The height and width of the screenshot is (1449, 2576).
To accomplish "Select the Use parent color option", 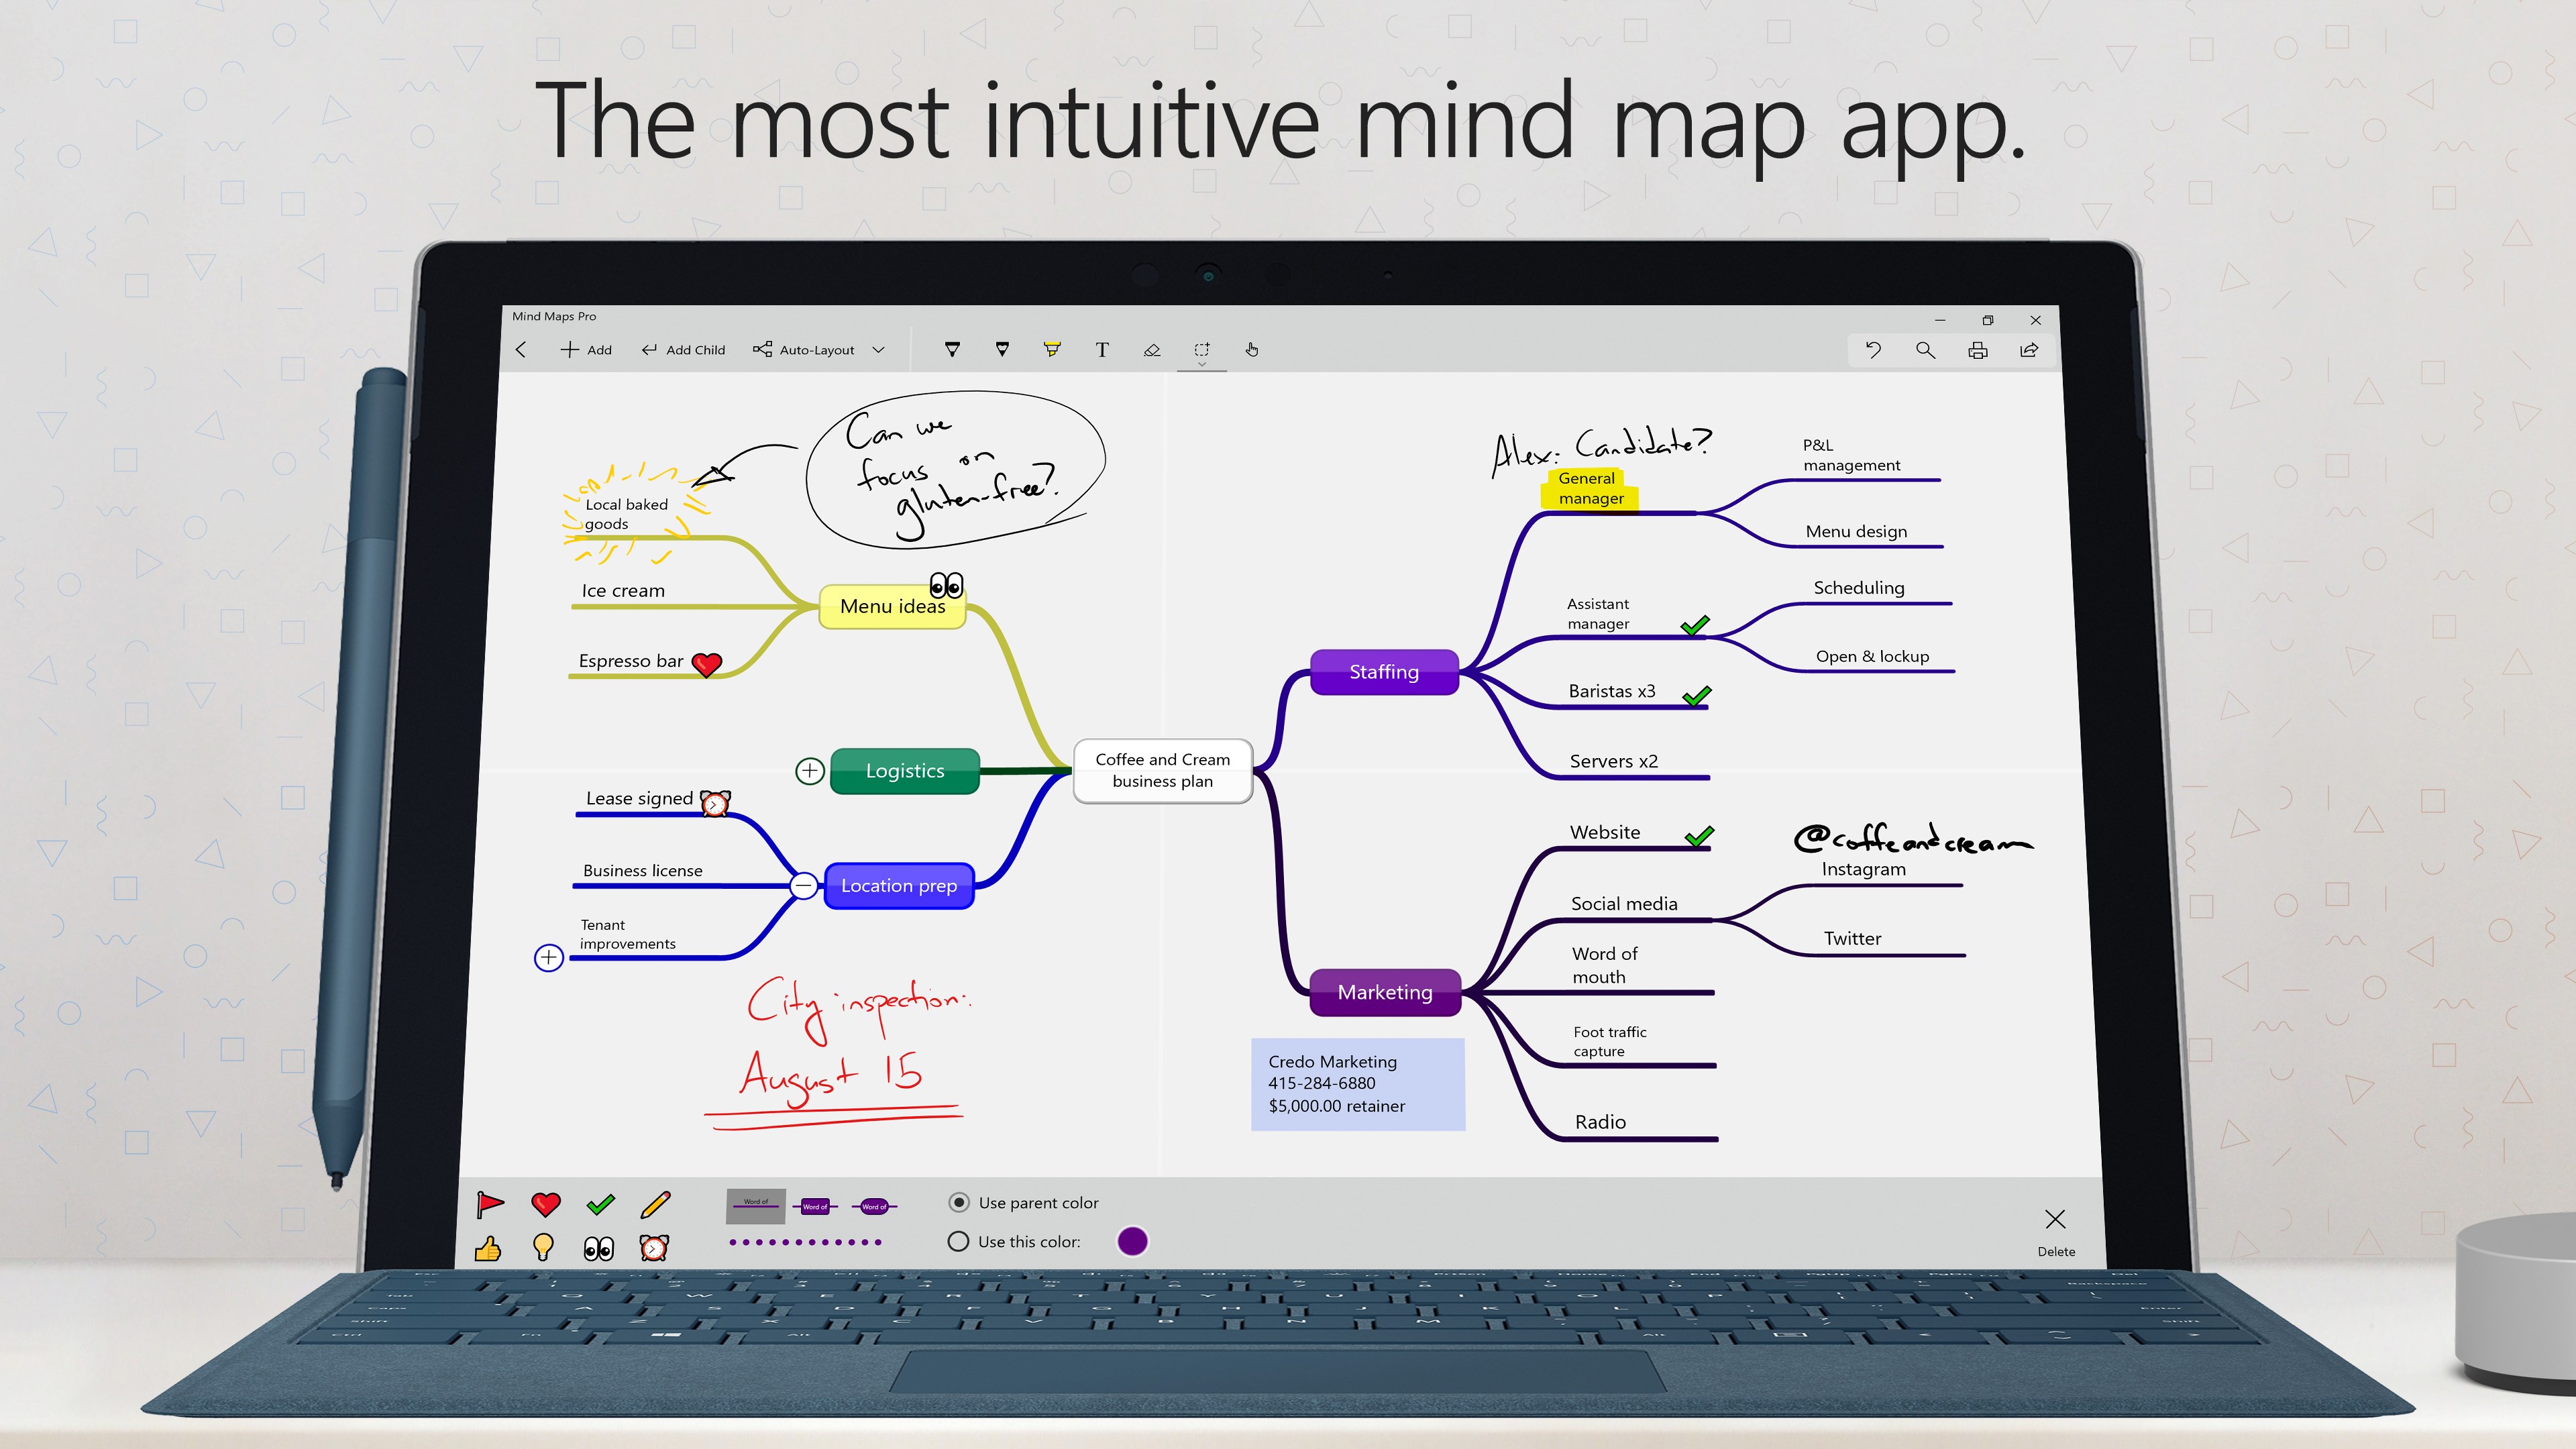I will pyautogui.click(x=959, y=1202).
